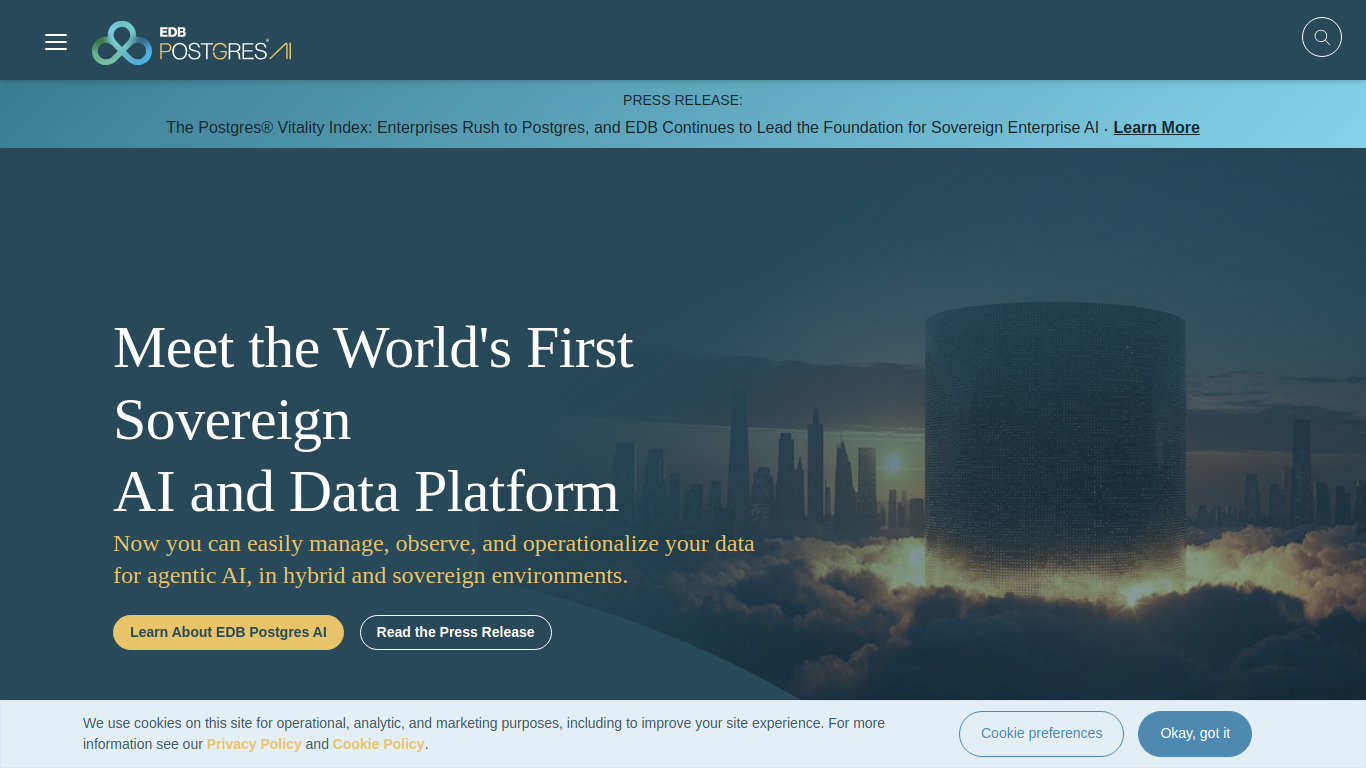Screen dimensions: 1366x768
Task: Click the 'PRESS RELEASE:' banner label
Action: (x=683, y=100)
